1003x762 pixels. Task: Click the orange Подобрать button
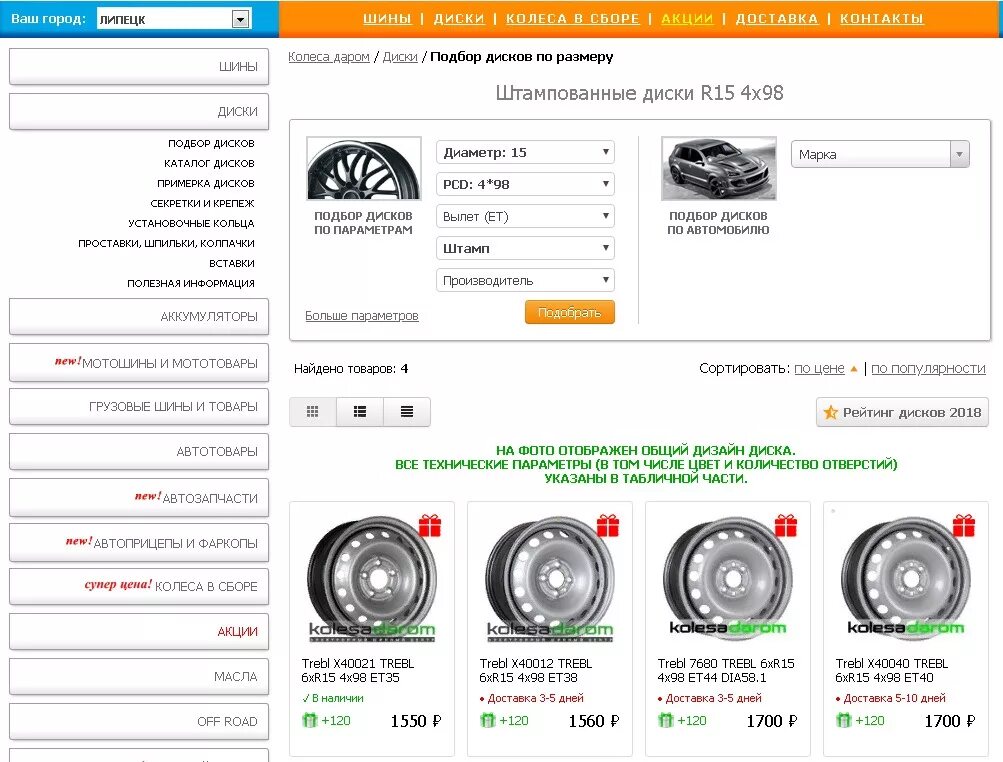[x=569, y=312]
